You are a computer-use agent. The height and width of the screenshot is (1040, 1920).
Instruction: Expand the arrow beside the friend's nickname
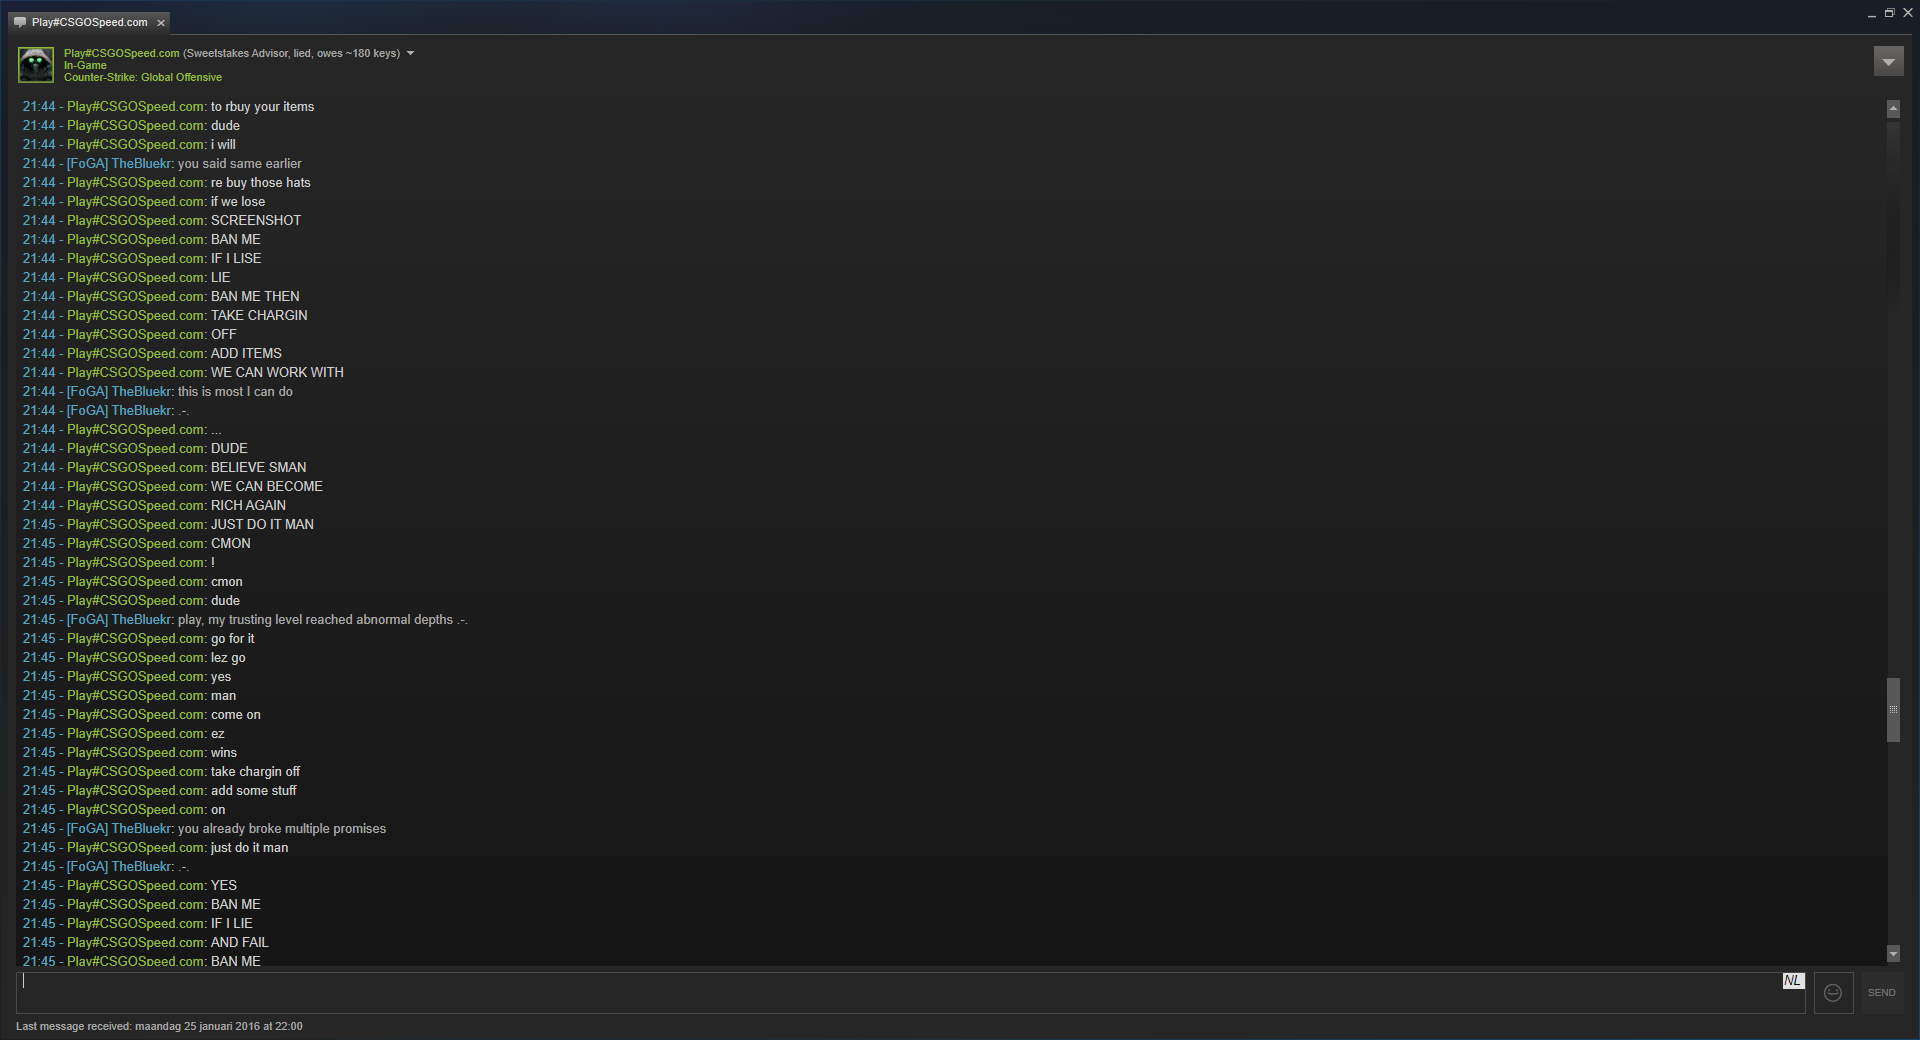[410, 53]
